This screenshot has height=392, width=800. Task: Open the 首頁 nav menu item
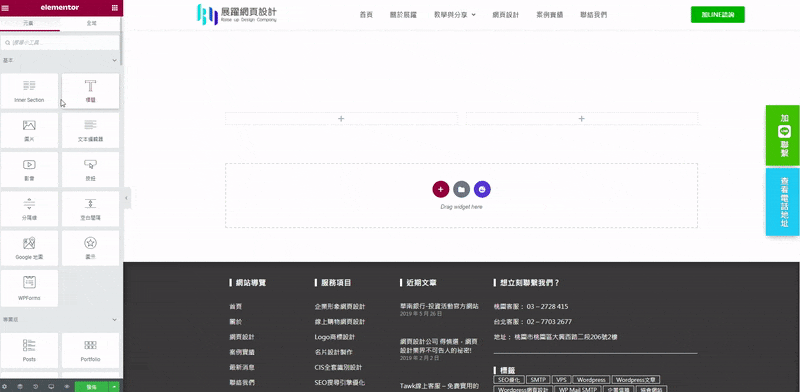366,15
